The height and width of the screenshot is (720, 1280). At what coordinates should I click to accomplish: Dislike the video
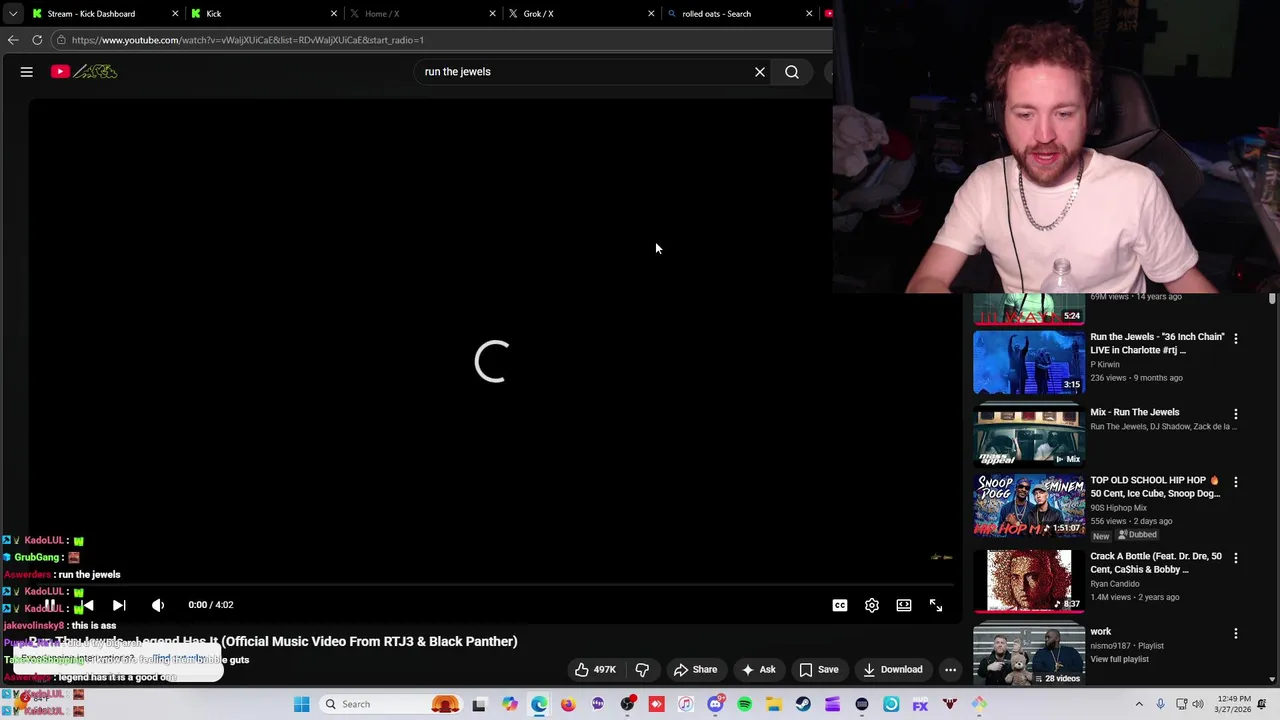pos(643,670)
